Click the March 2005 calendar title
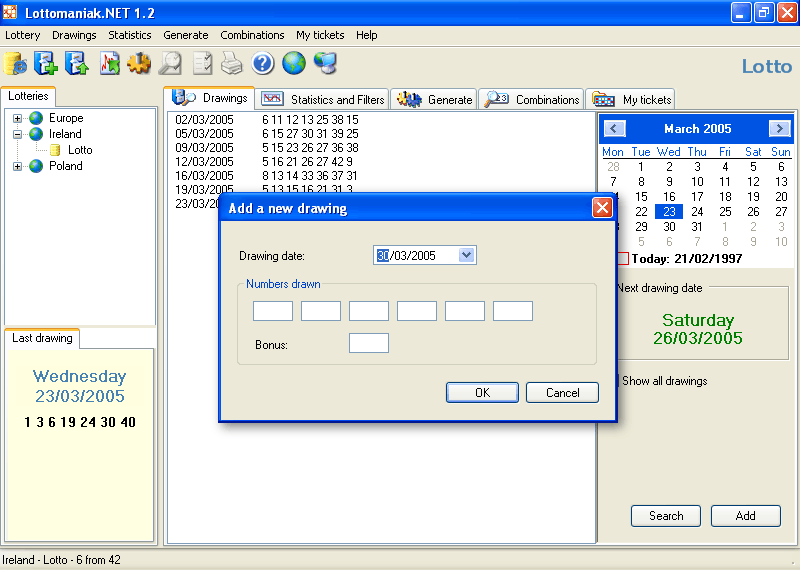 (697, 129)
